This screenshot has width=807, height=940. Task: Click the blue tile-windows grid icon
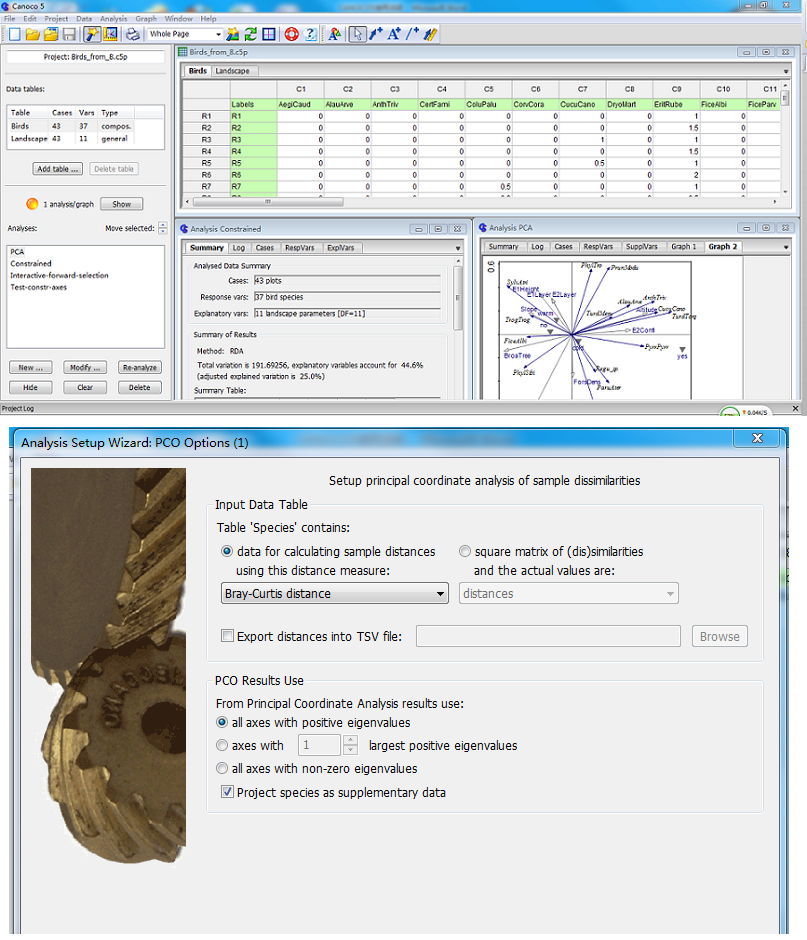coord(269,34)
